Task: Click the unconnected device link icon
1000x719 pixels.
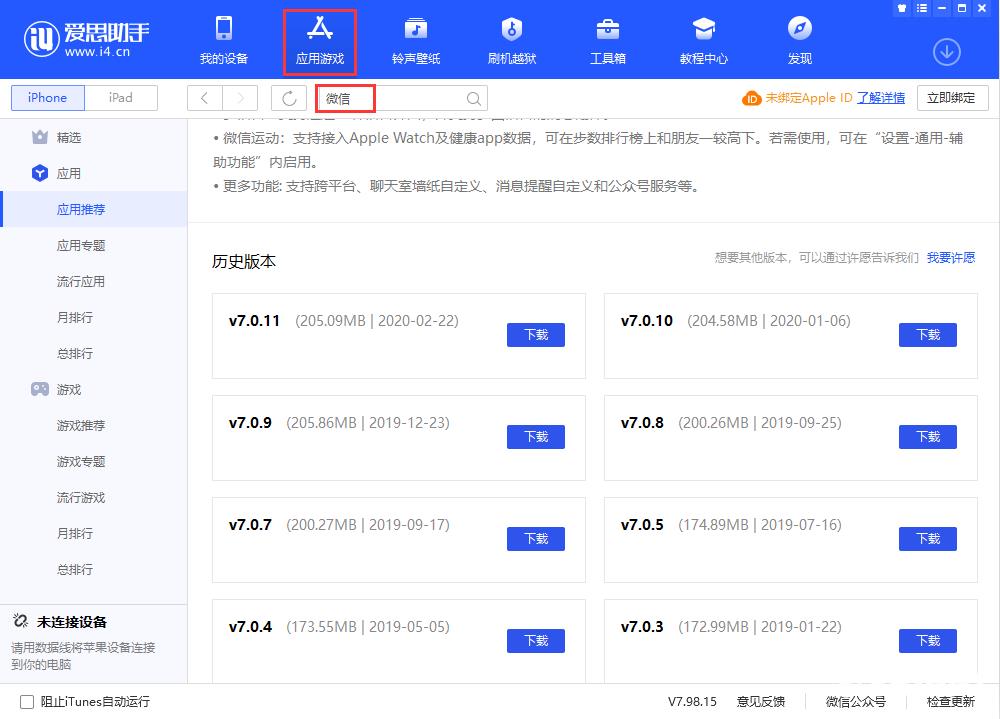Action: [20, 621]
